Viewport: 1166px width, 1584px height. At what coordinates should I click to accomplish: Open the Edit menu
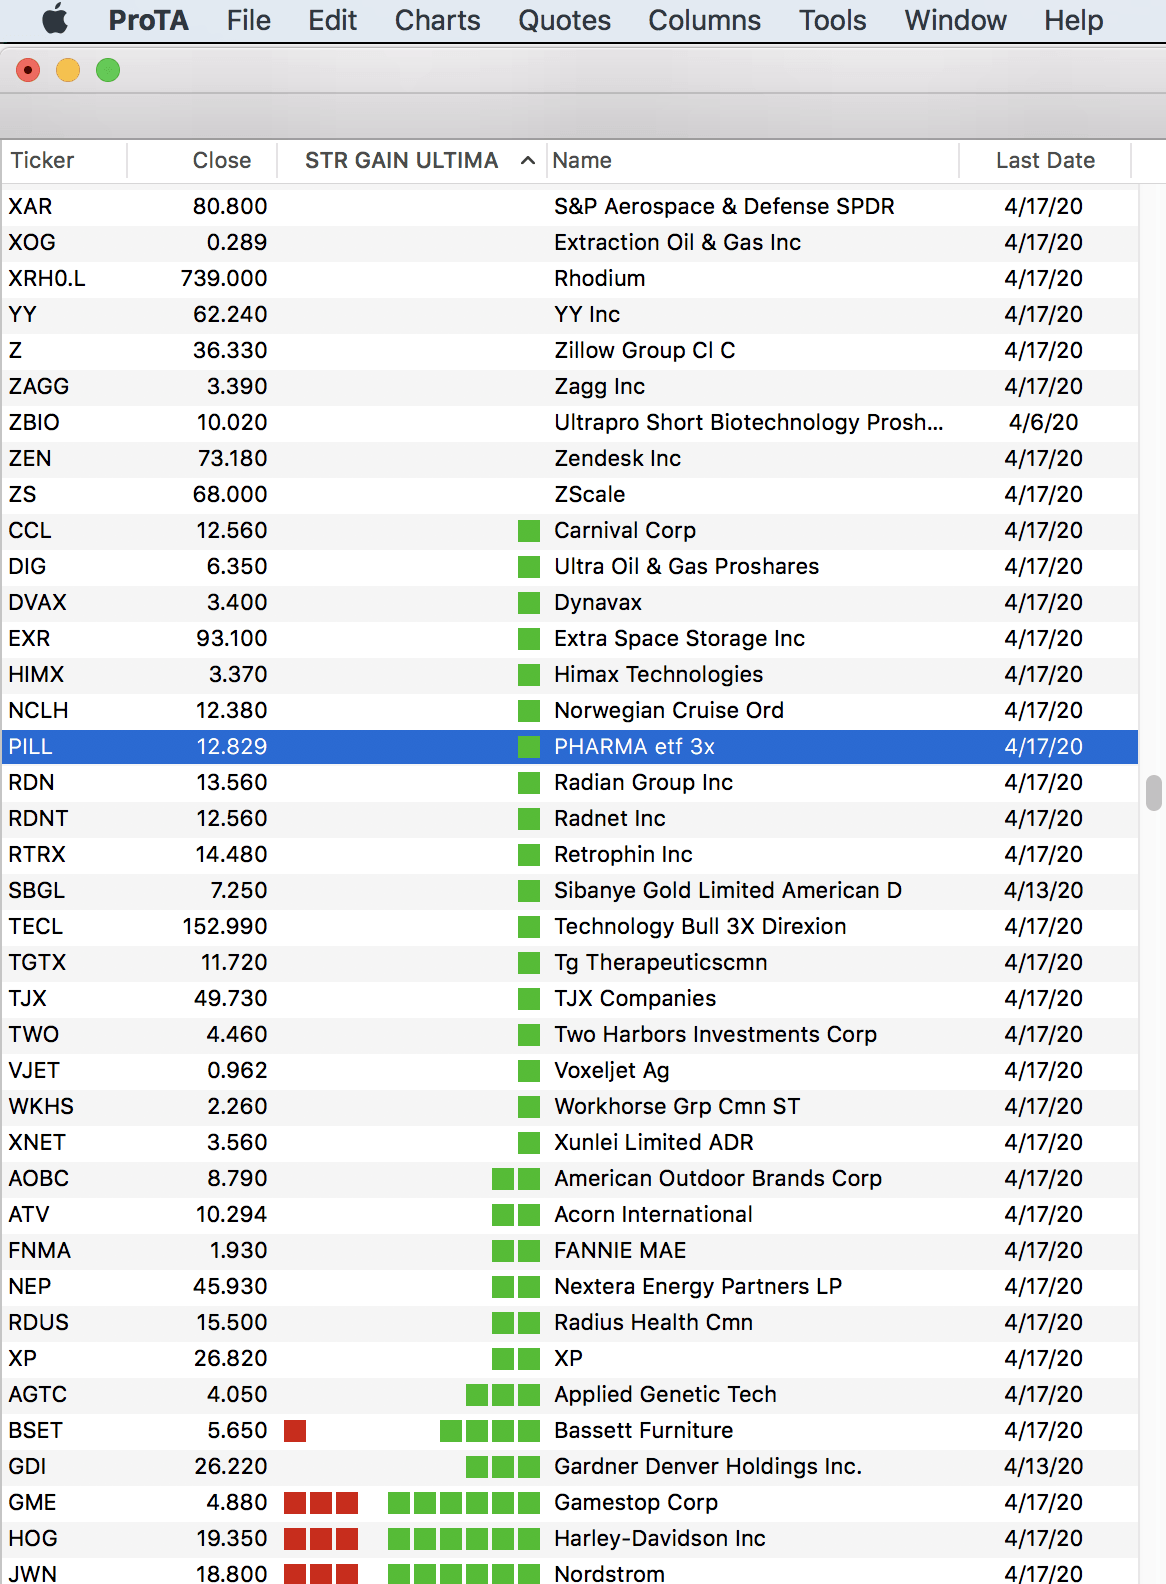click(332, 20)
